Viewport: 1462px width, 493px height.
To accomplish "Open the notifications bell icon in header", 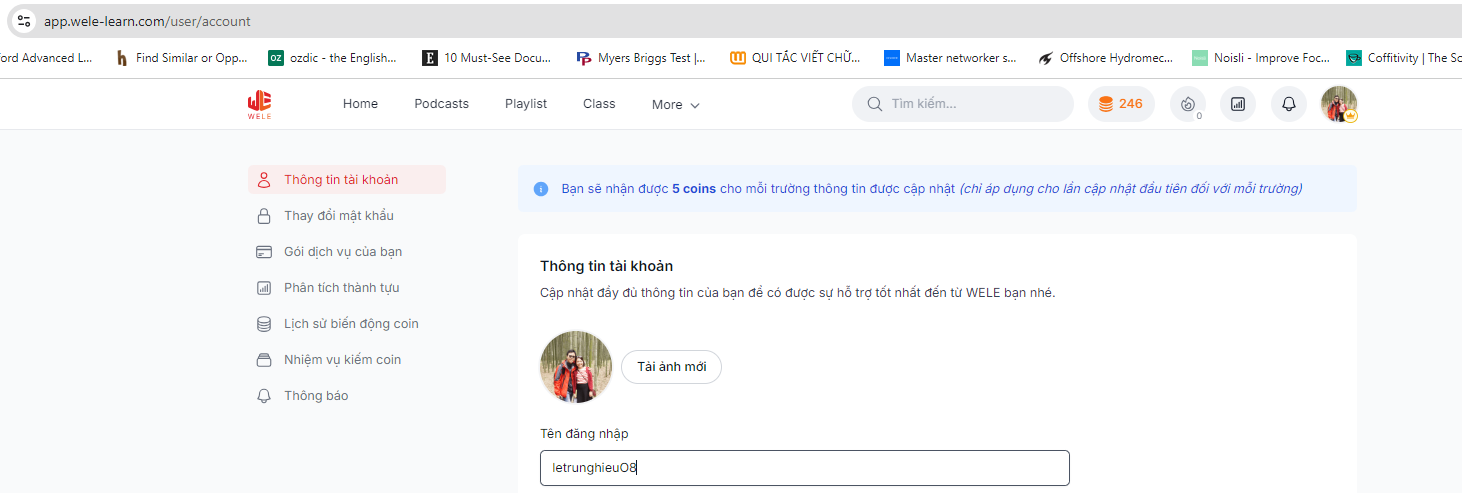I will pos(1288,104).
